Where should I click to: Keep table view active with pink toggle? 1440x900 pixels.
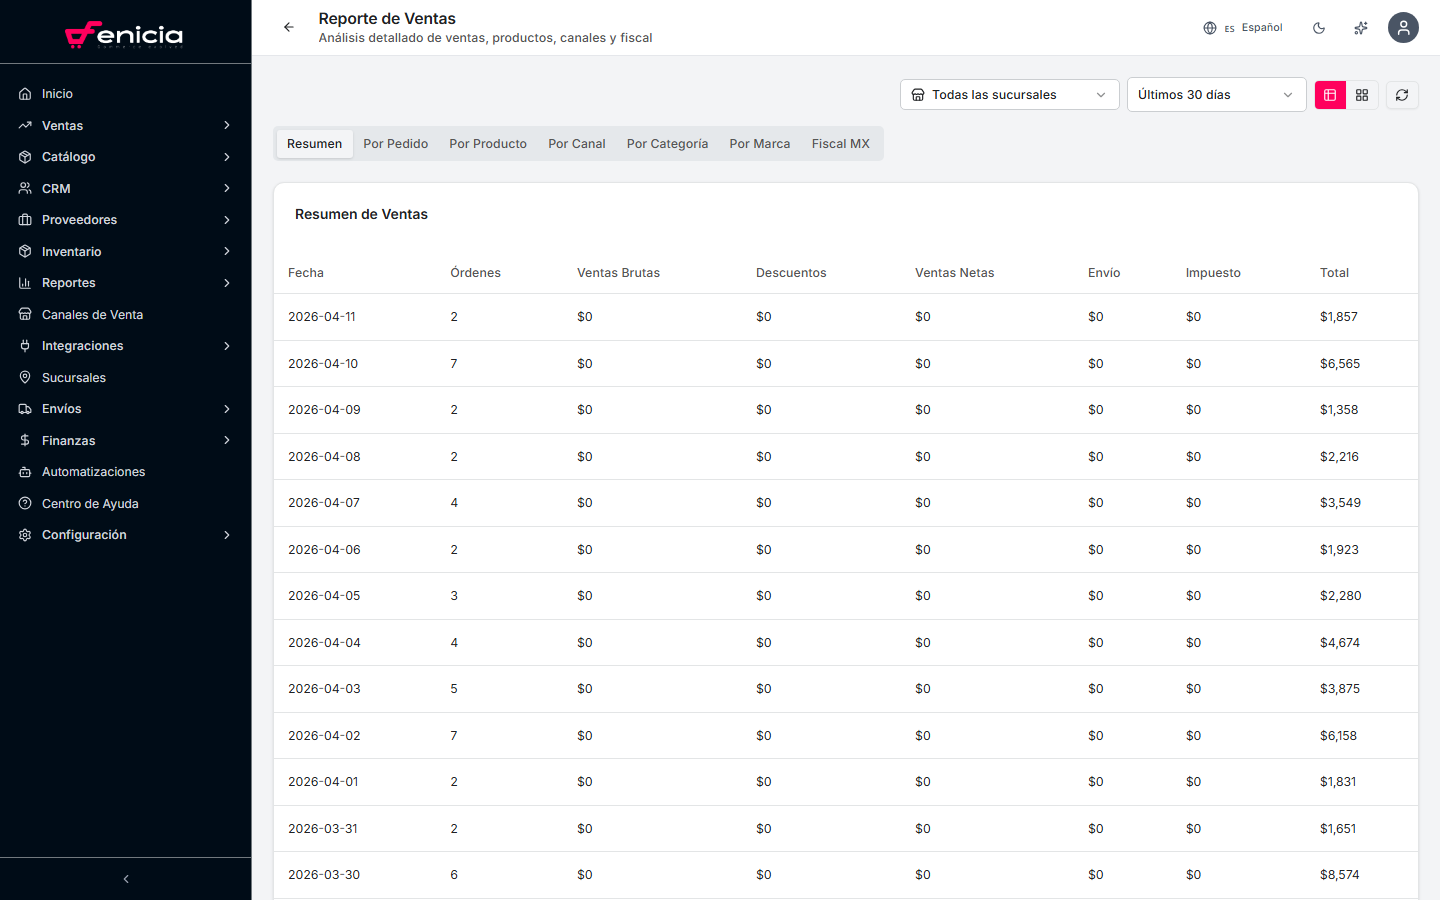pyautogui.click(x=1330, y=94)
